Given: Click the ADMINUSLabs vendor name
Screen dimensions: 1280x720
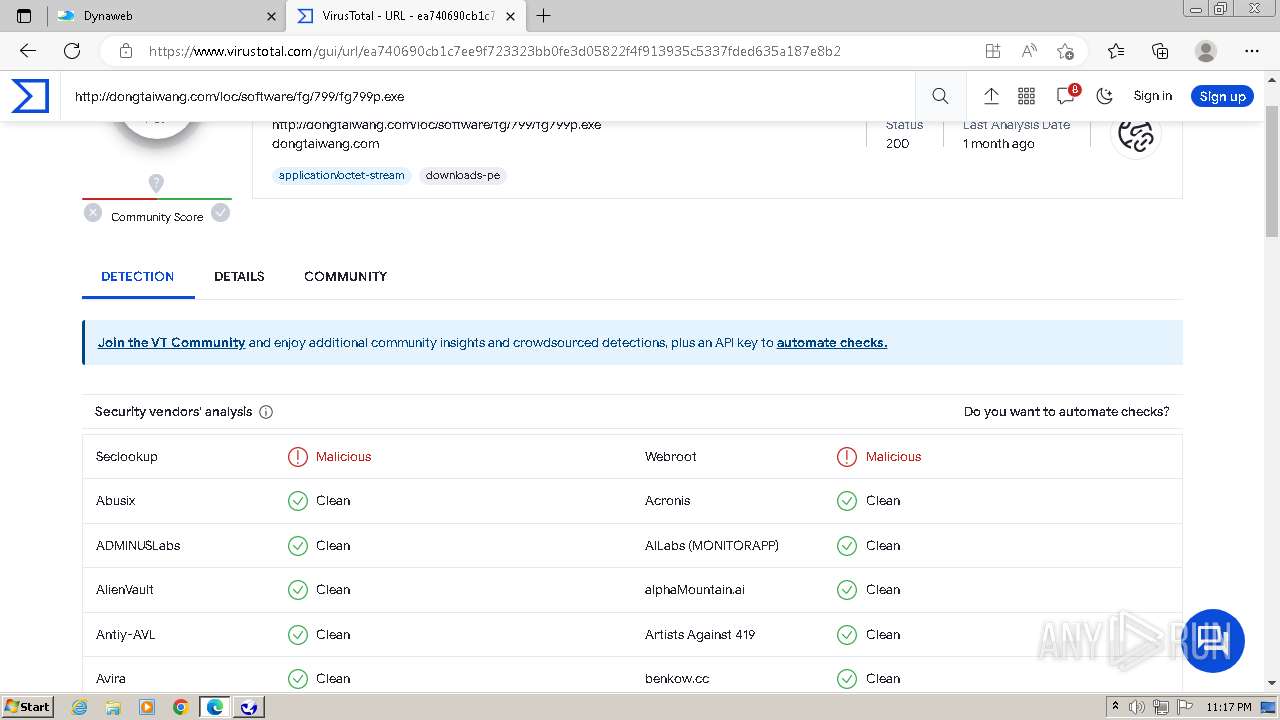Looking at the screenshot, I should pyautogui.click(x=138, y=546).
